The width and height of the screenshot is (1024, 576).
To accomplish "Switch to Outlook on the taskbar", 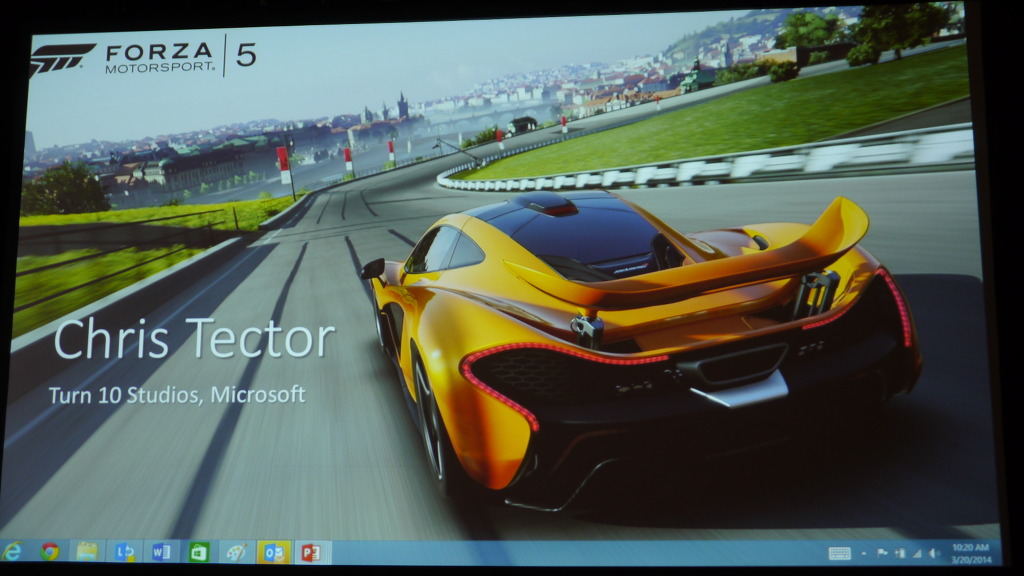I will [x=274, y=553].
